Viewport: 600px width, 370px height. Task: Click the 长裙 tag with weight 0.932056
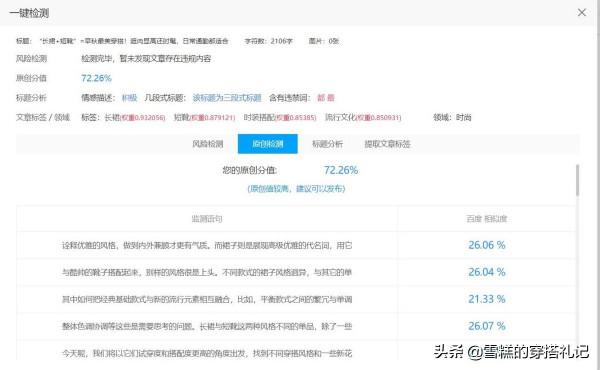click(x=135, y=117)
